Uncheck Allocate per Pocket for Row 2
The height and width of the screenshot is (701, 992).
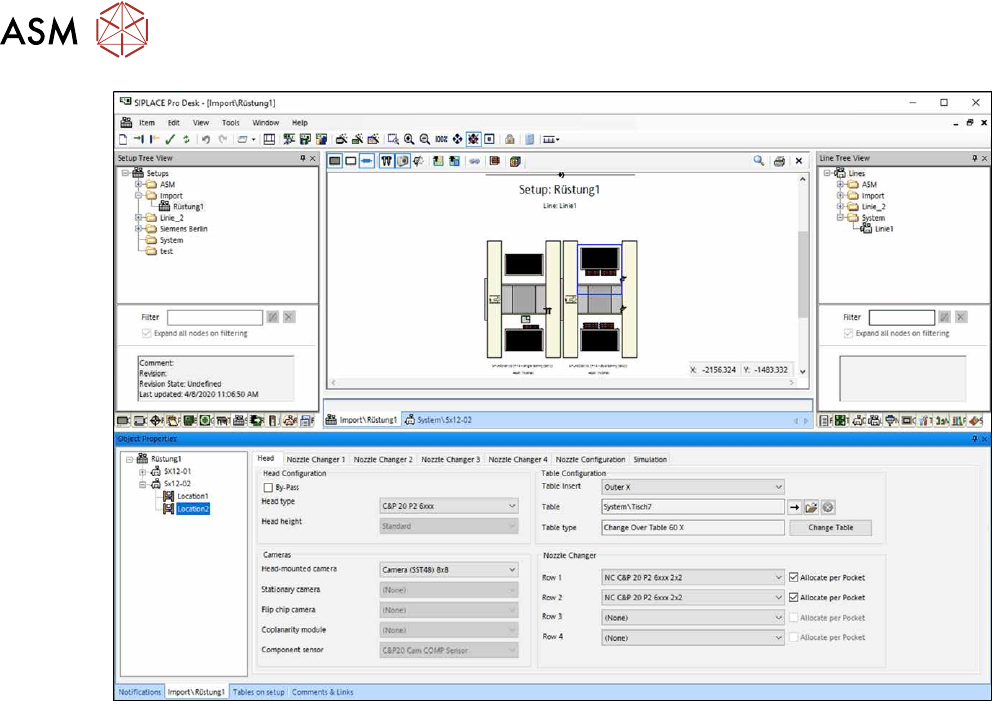(x=793, y=597)
